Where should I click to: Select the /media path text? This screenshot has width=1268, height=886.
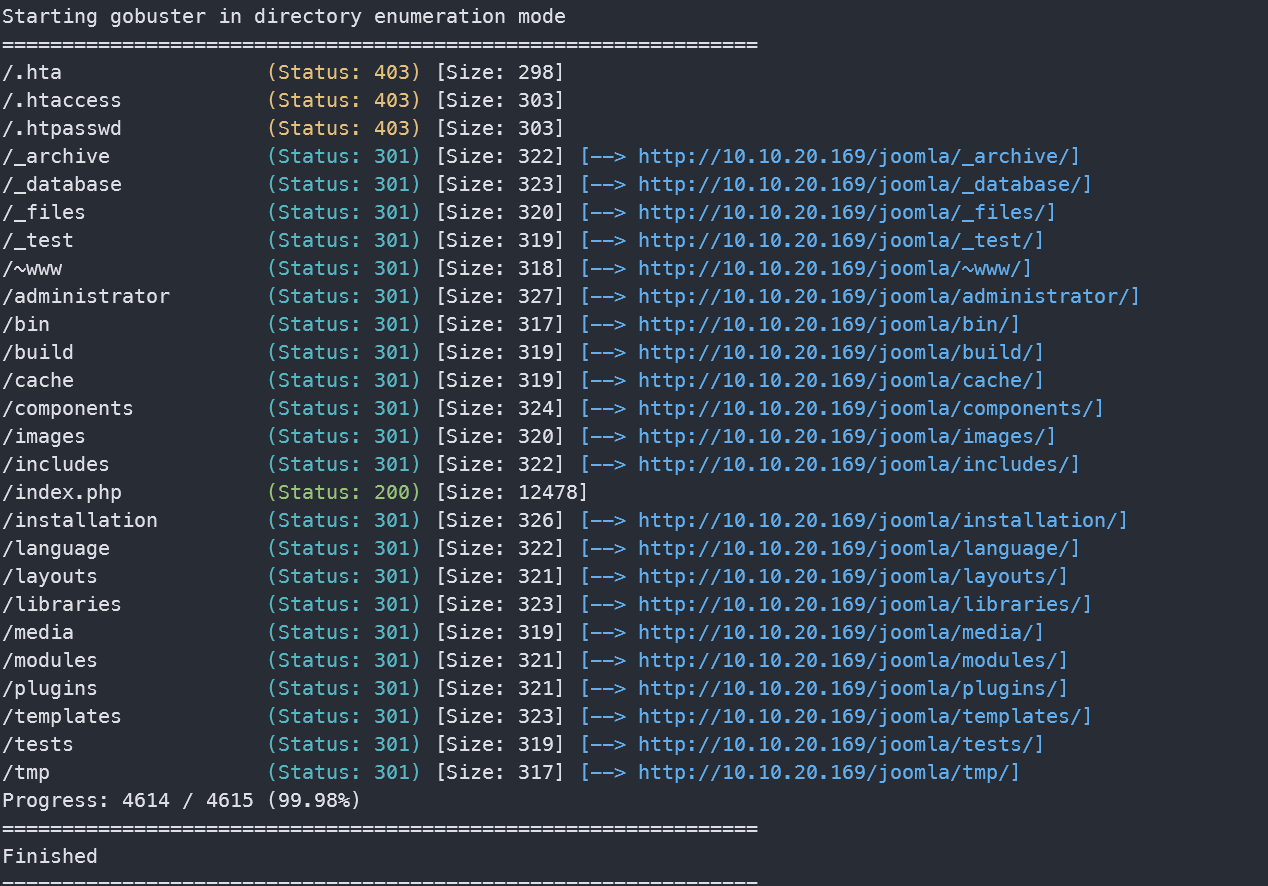point(38,632)
